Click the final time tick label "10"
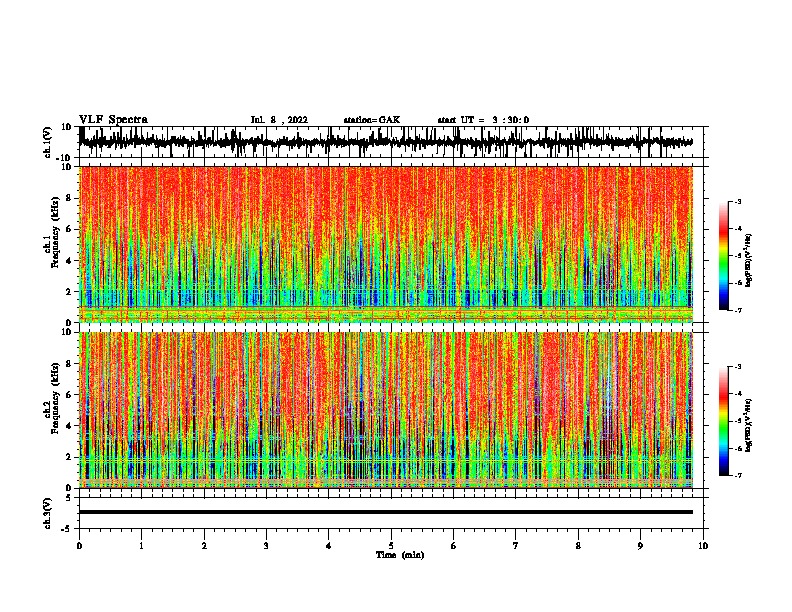The width and height of the screenshot is (792, 612). point(703,546)
